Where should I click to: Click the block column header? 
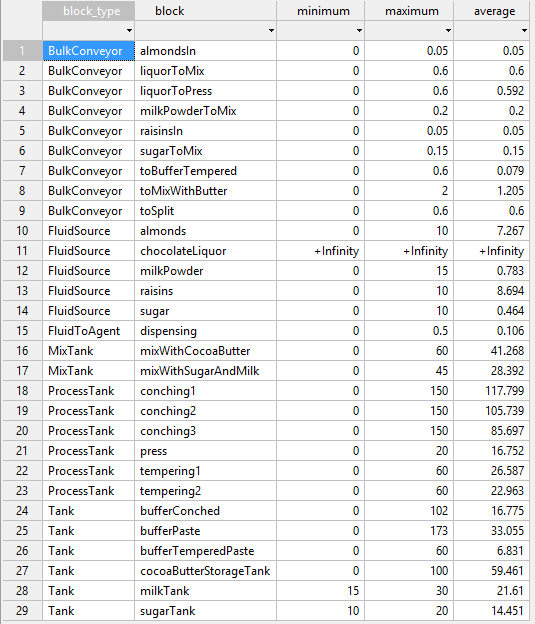coord(205,11)
